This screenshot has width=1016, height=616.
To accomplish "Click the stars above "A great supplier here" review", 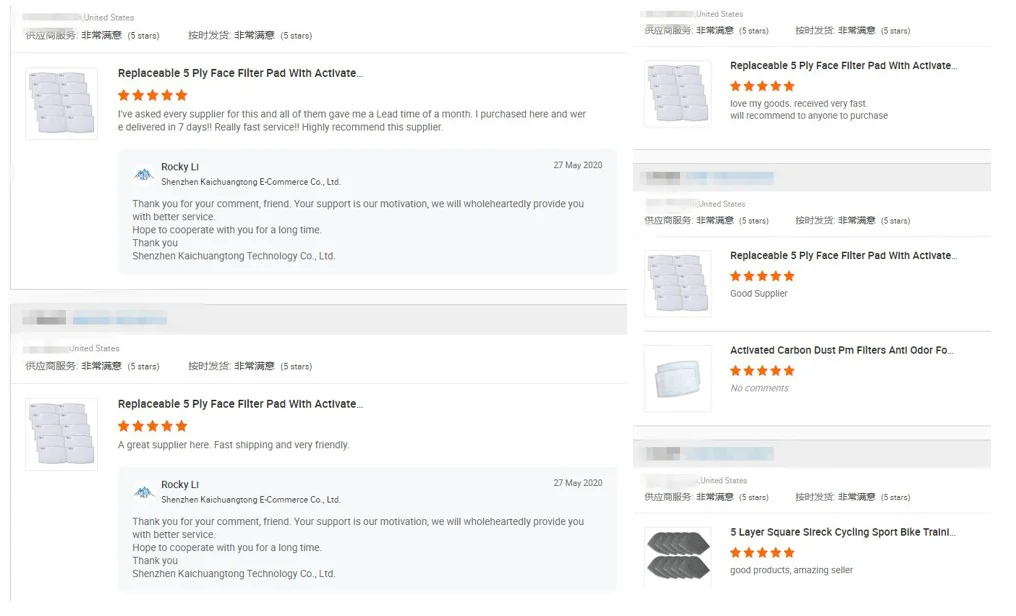I will pyautogui.click(x=153, y=426).
